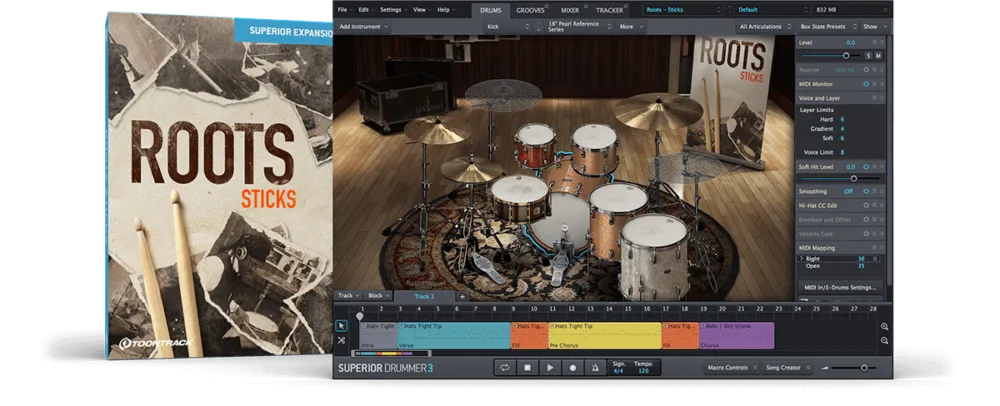Open the Settings menu

click(393, 10)
